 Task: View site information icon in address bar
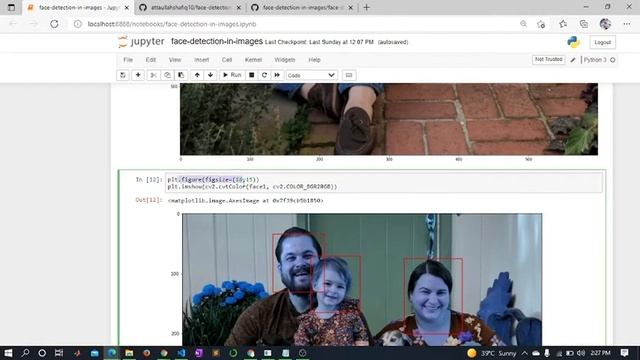(x=78, y=24)
